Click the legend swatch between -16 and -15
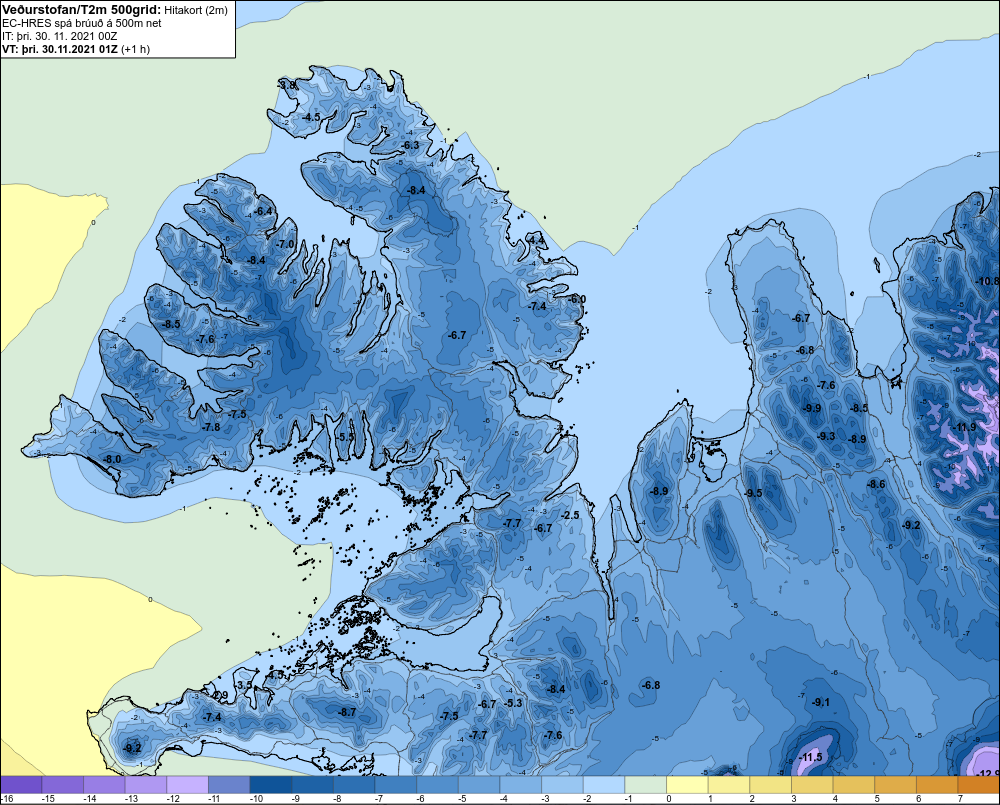 [21, 784]
